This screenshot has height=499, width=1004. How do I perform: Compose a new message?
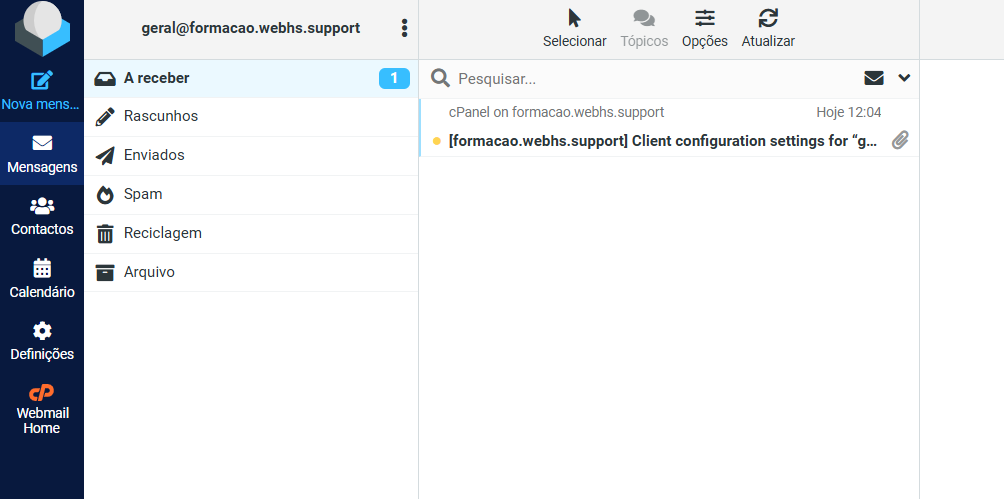point(42,91)
